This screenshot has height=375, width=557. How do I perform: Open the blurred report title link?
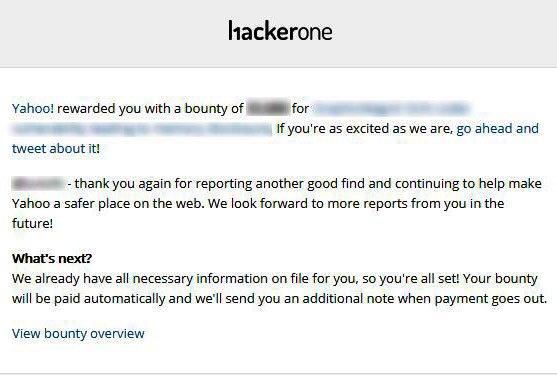tap(391, 108)
